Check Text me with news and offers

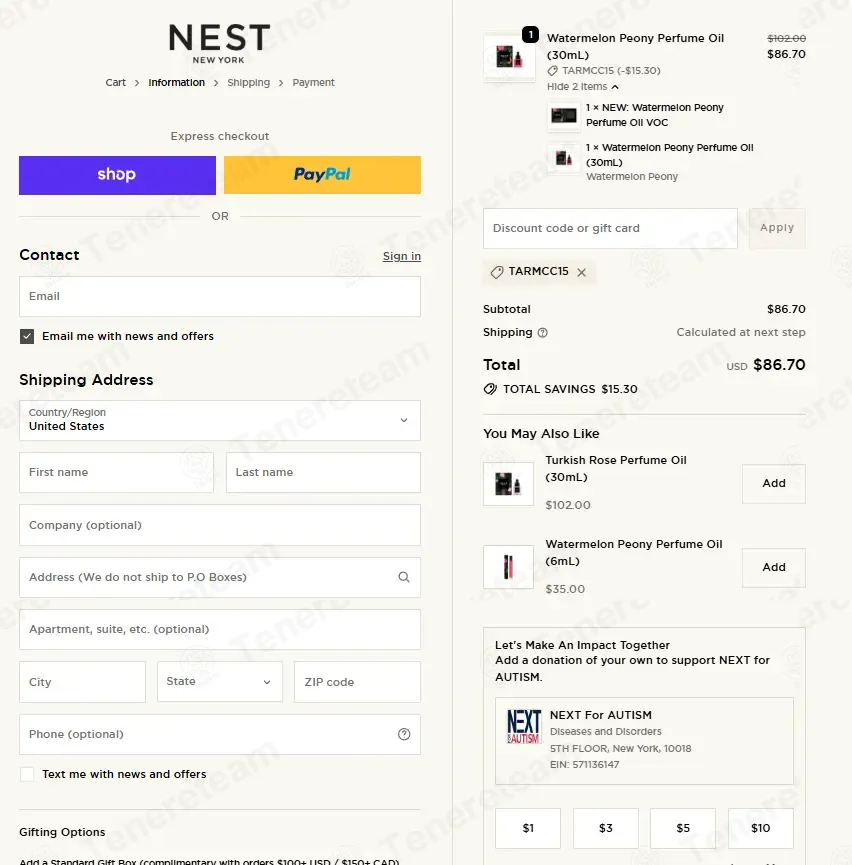(x=27, y=775)
